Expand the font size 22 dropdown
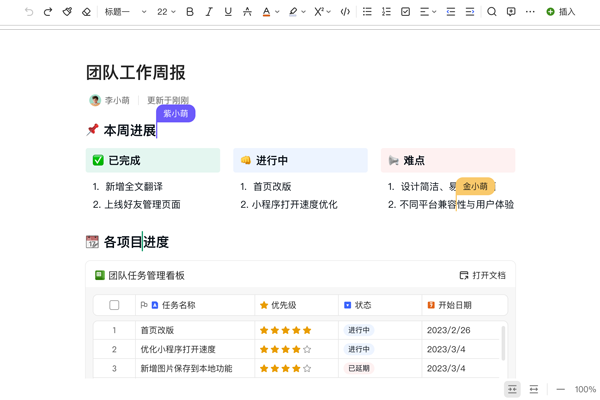The image size is (600, 400). [x=166, y=12]
